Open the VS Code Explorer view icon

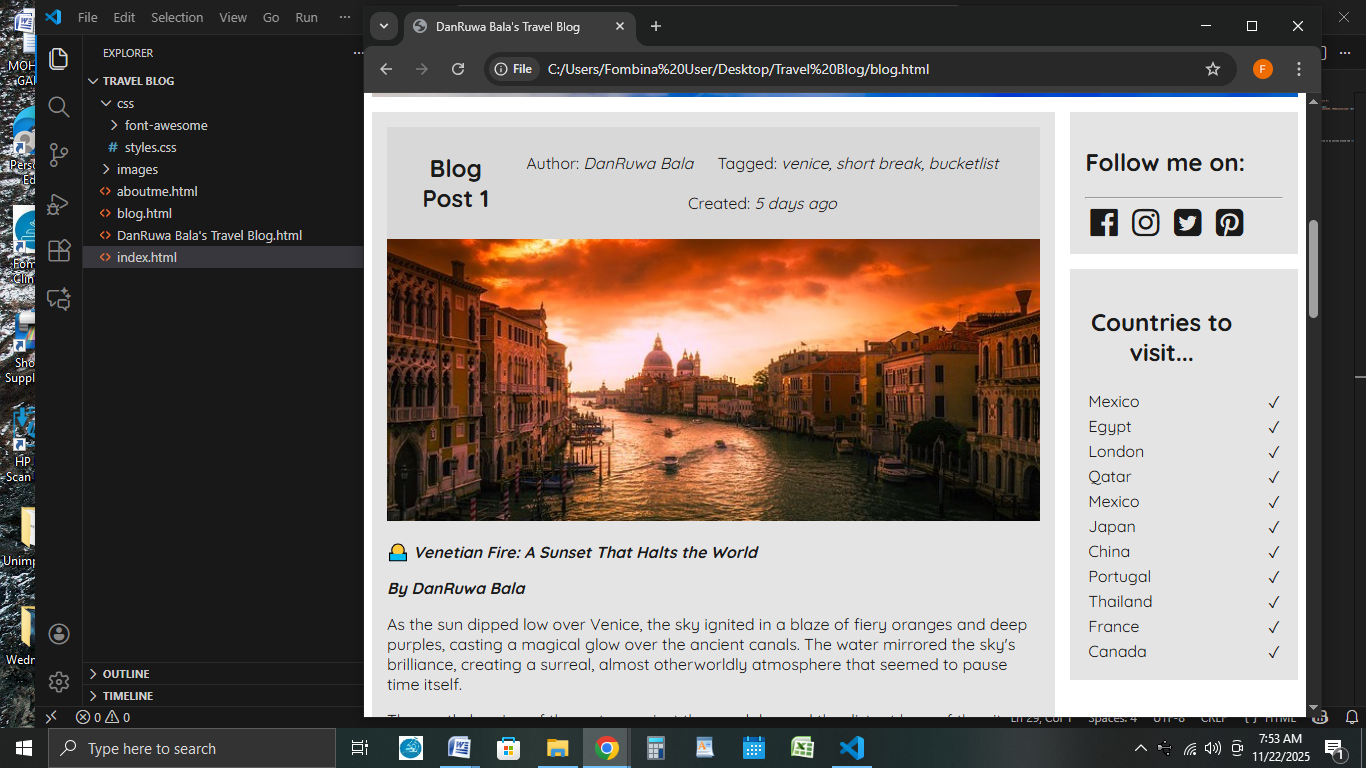(x=59, y=58)
